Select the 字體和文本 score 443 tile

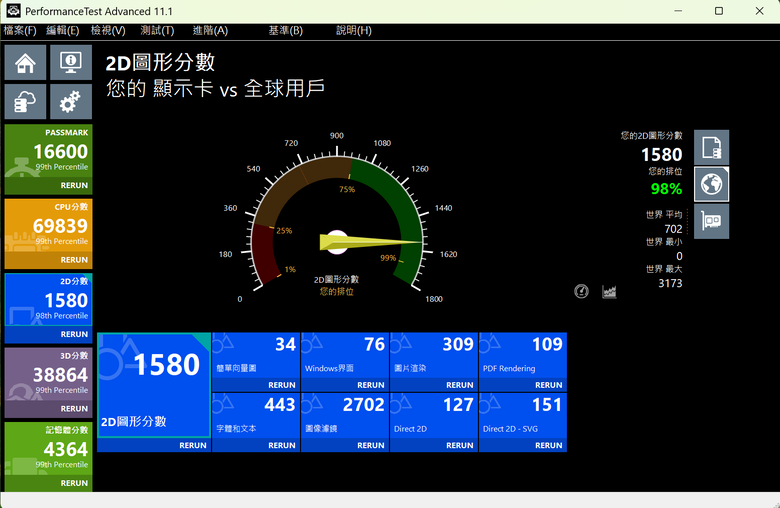point(256,416)
